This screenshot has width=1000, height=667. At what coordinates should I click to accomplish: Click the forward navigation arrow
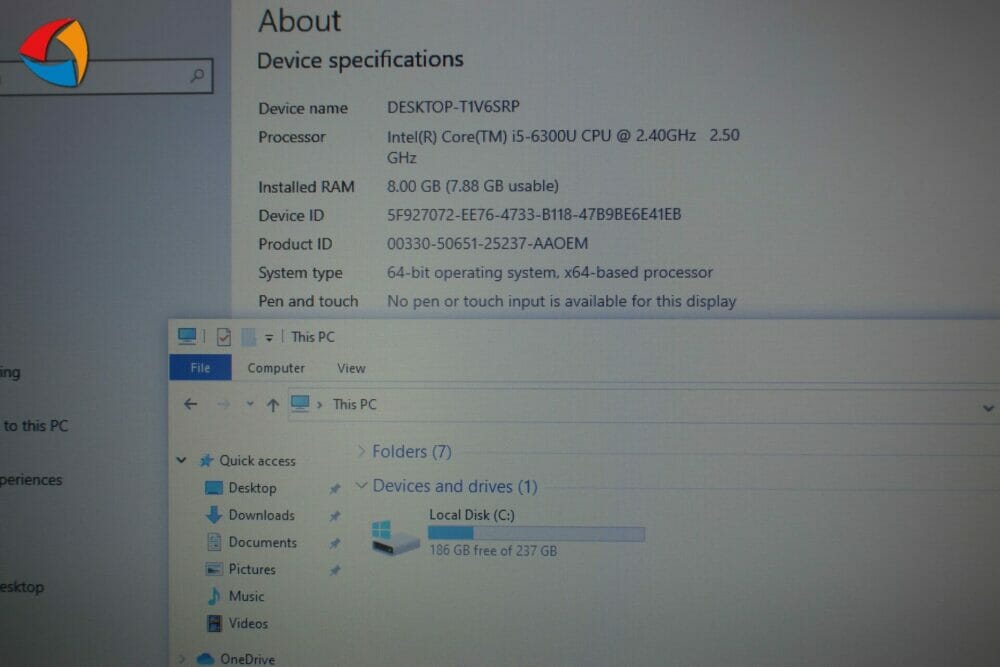pyautogui.click(x=223, y=404)
